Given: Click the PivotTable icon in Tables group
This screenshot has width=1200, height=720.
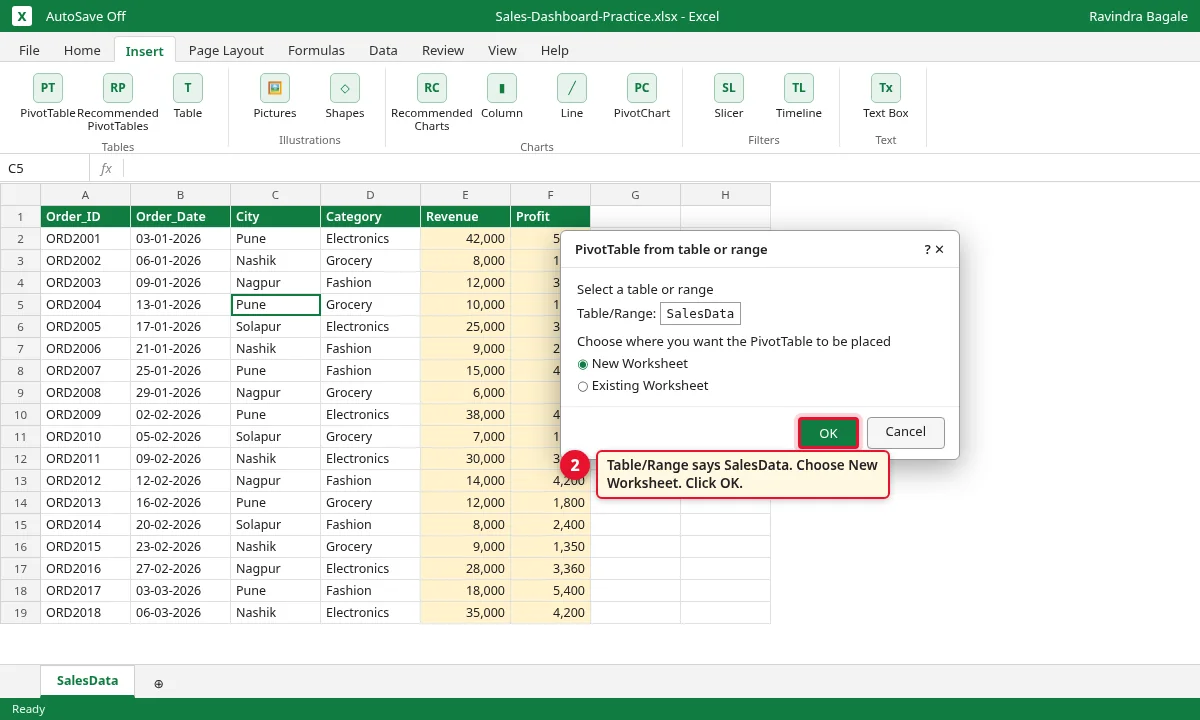Looking at the screenshot, I should [48, 88].
